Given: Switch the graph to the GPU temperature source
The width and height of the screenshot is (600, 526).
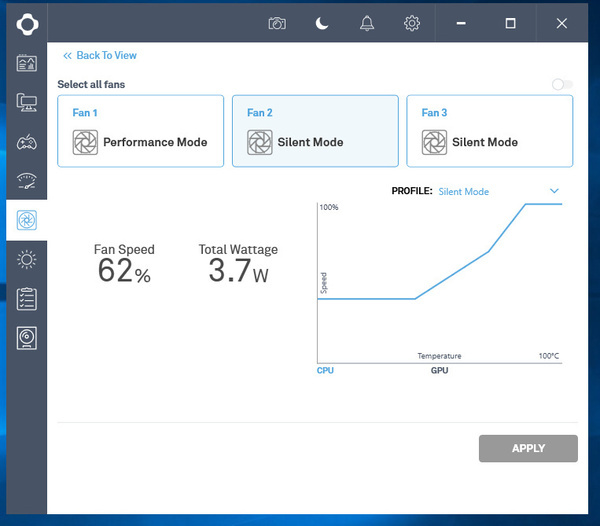Looking at the screenshot, I should click(439, 370).
